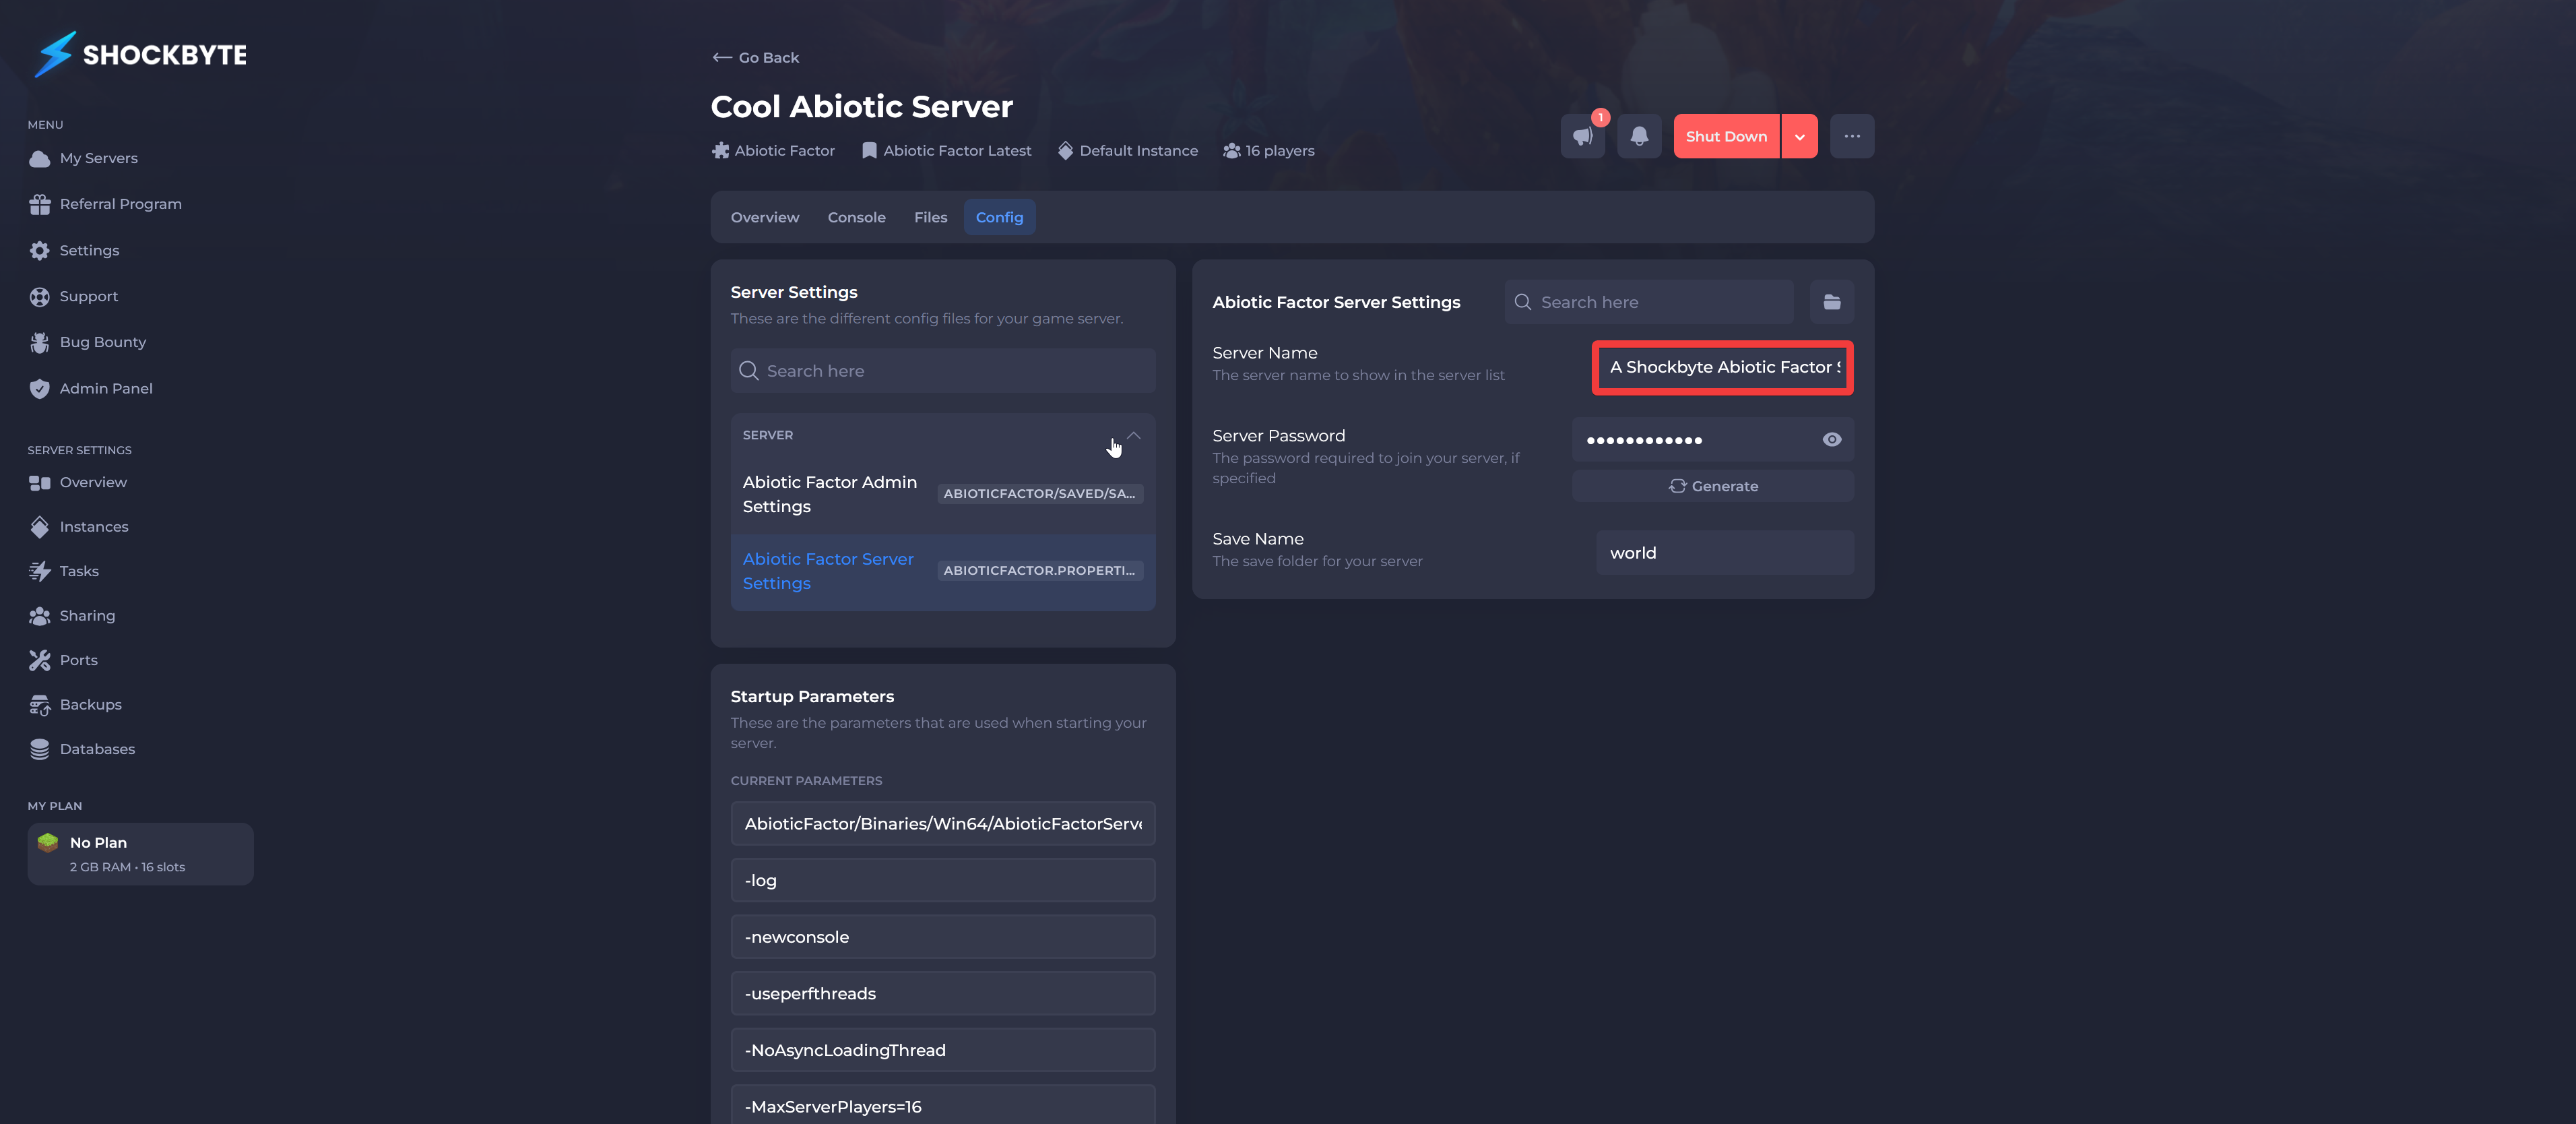The image size is (2576, 1124).
Task: Click the Referral Program gift icon
Action: coord(39,204)
